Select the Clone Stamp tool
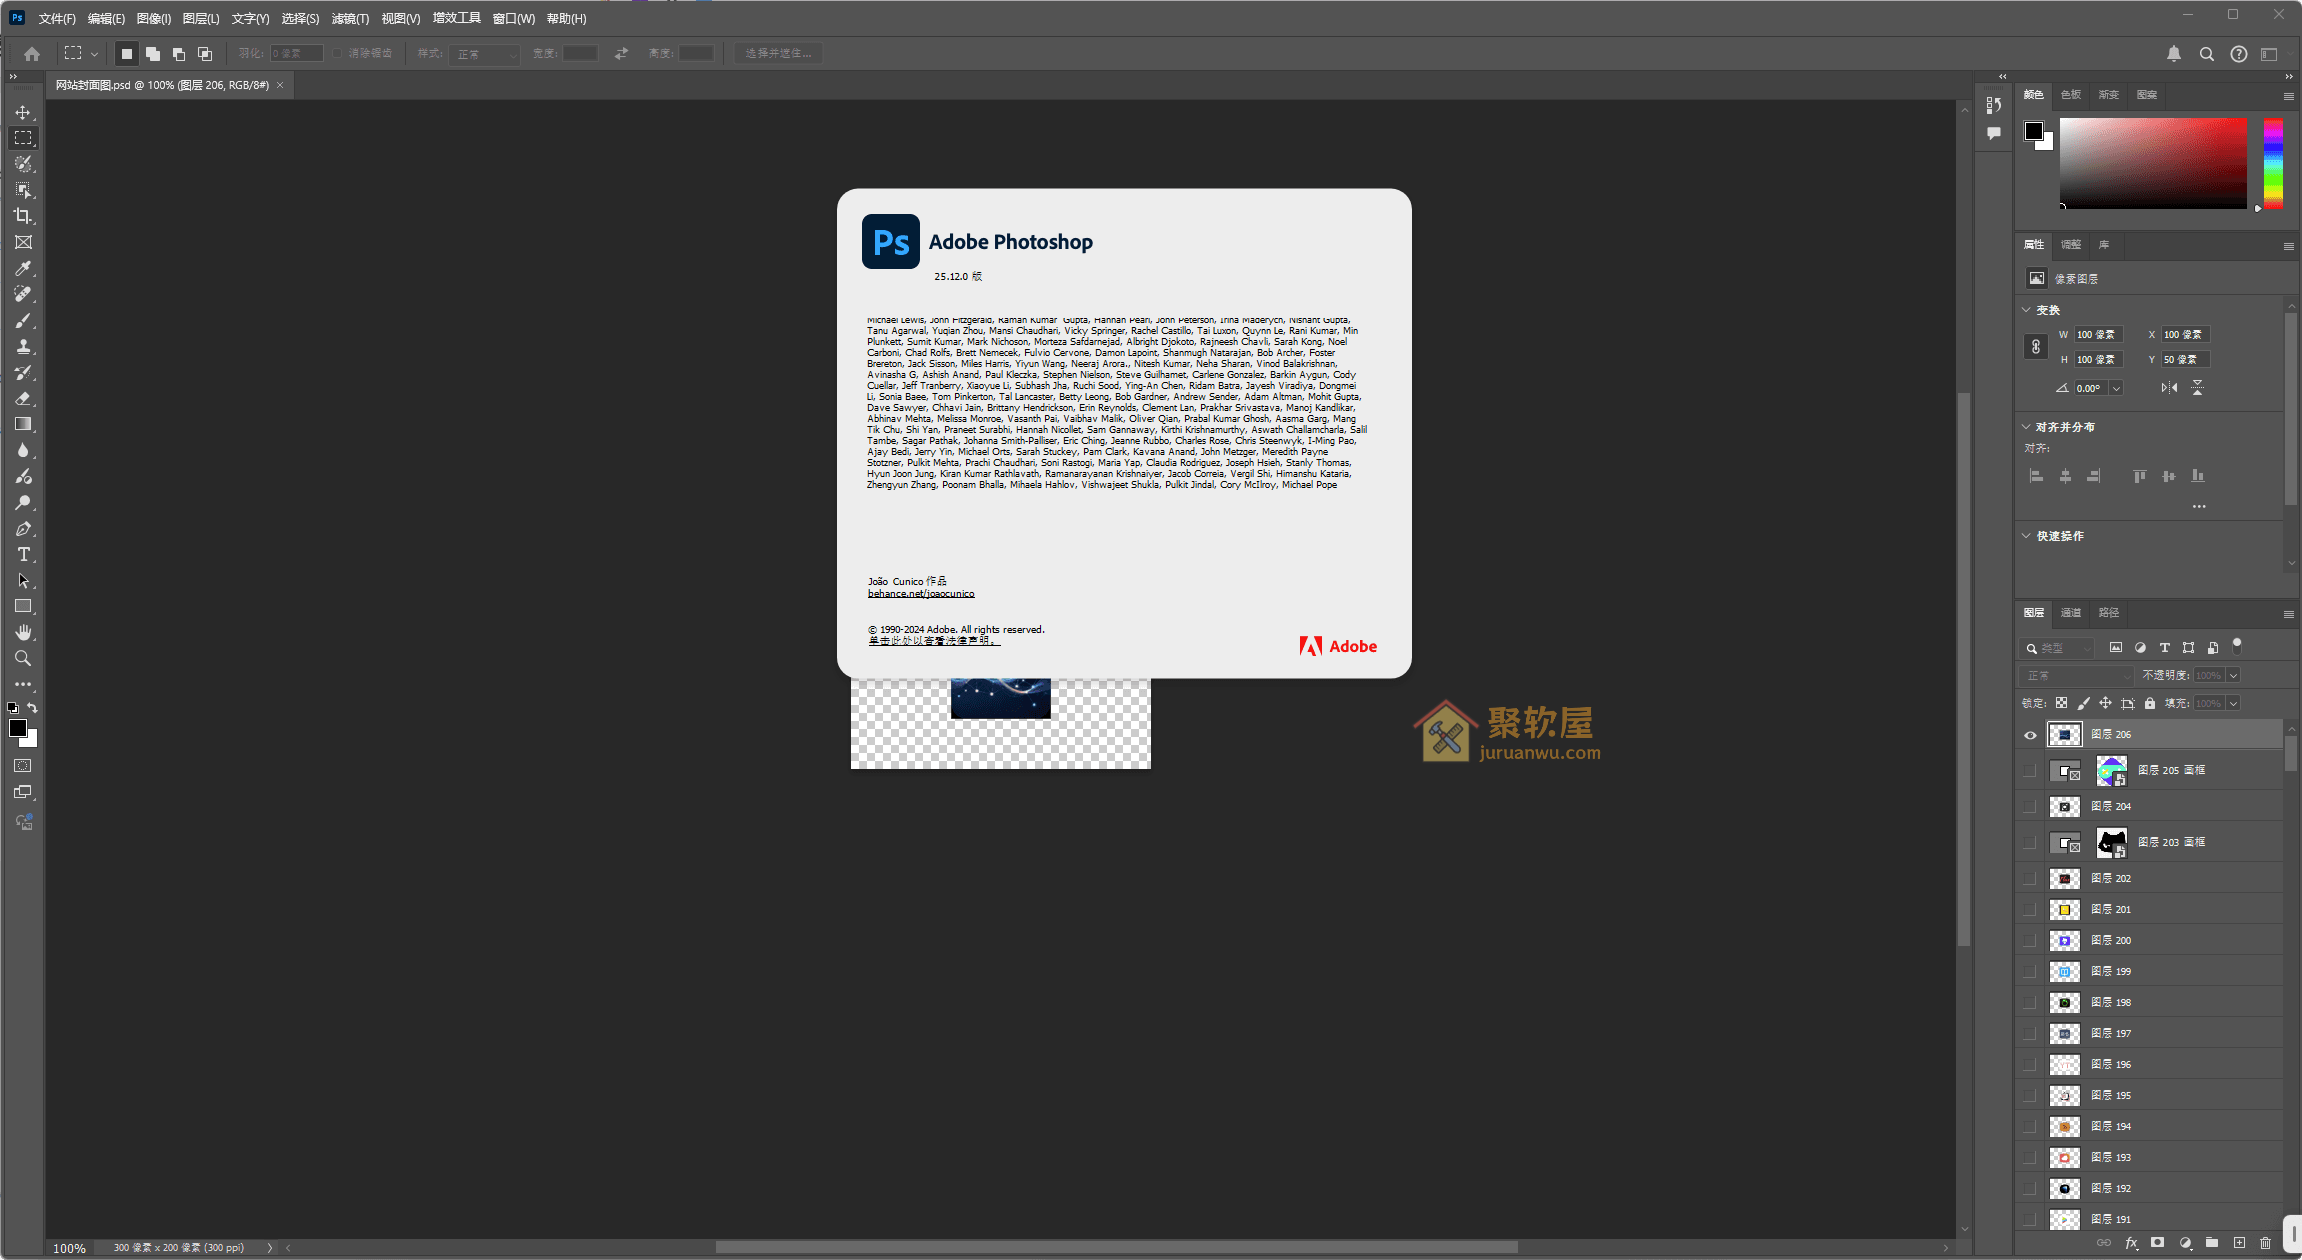Screen dimensions: 2302x1260 click(22, 346)
